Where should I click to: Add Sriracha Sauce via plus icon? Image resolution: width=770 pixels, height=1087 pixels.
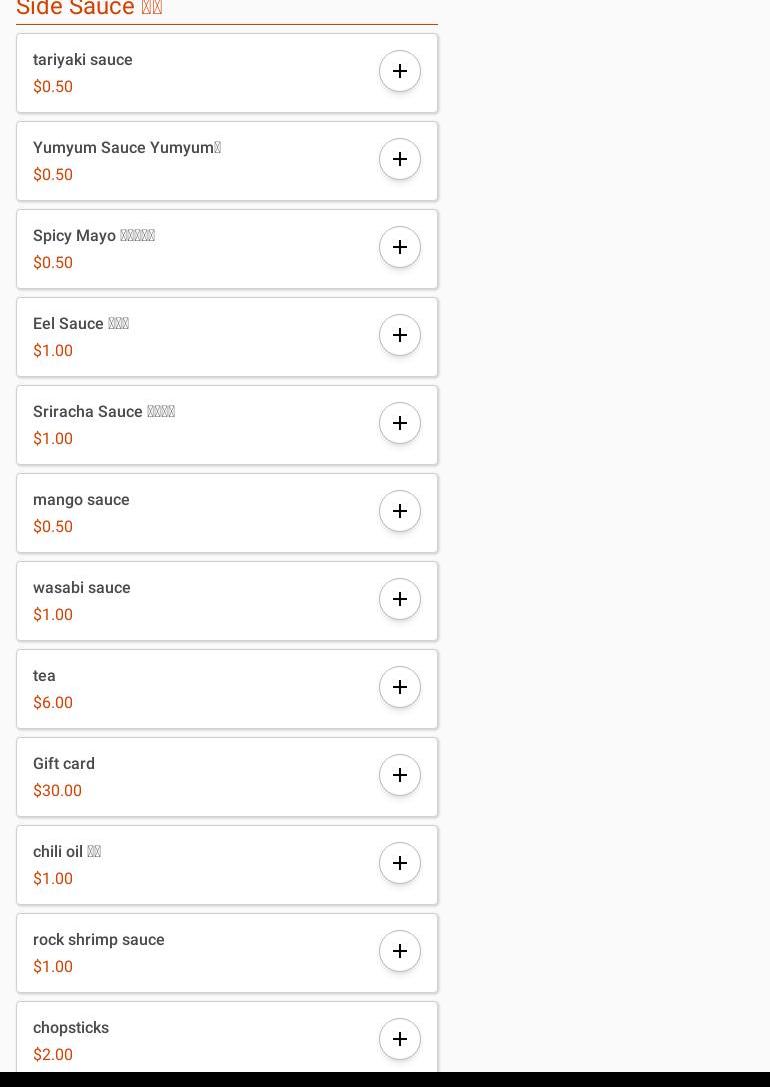[400, 423]
